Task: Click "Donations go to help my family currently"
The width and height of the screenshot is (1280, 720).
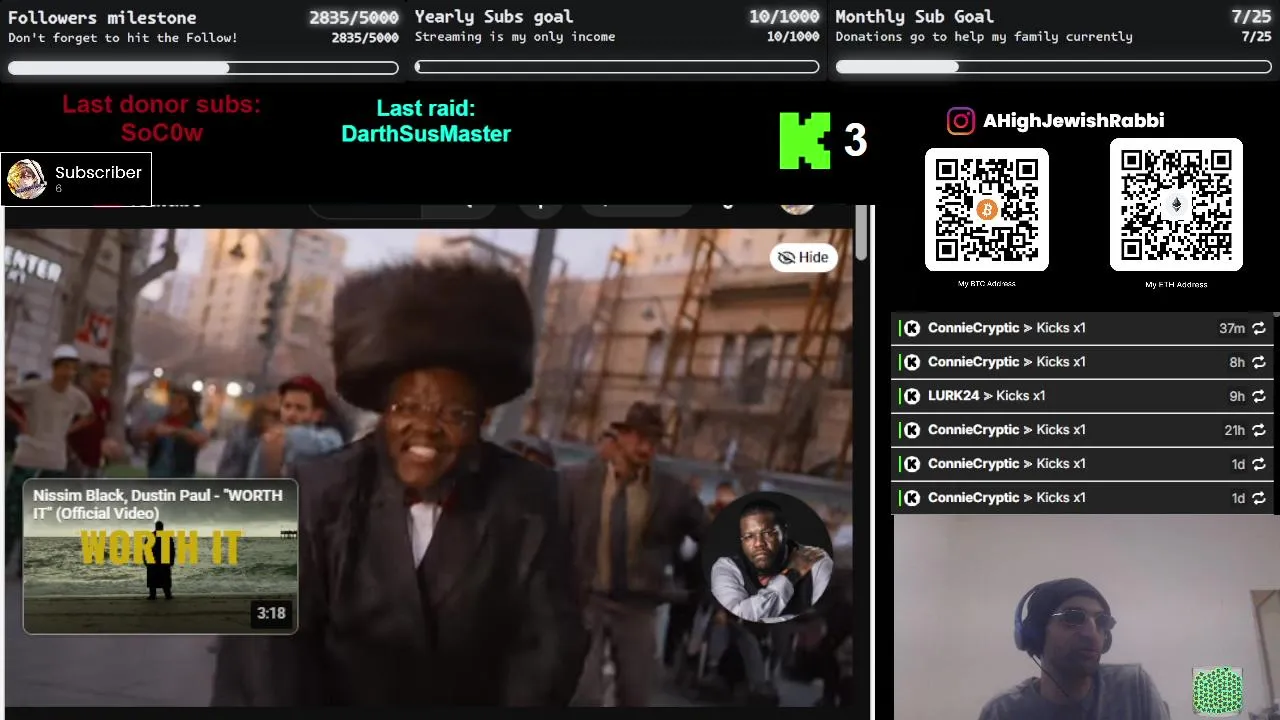Action: pyautogui.click(x=984, y=37)
